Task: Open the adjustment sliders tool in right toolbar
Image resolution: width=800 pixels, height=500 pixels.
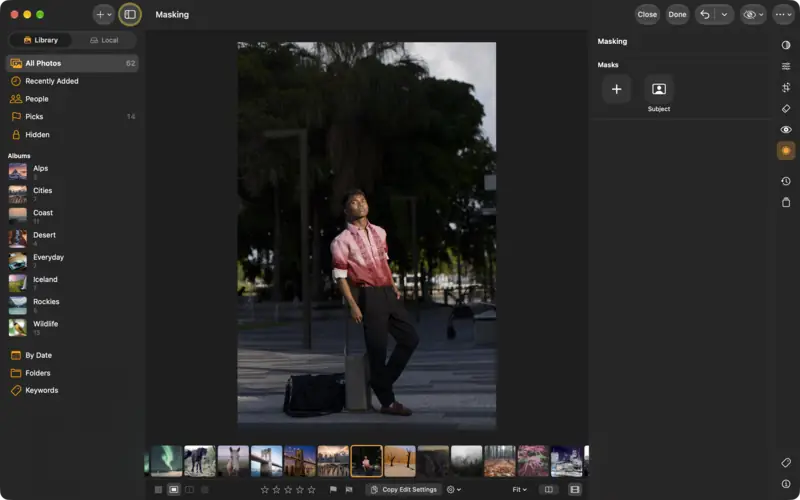Action: point(786,66)
